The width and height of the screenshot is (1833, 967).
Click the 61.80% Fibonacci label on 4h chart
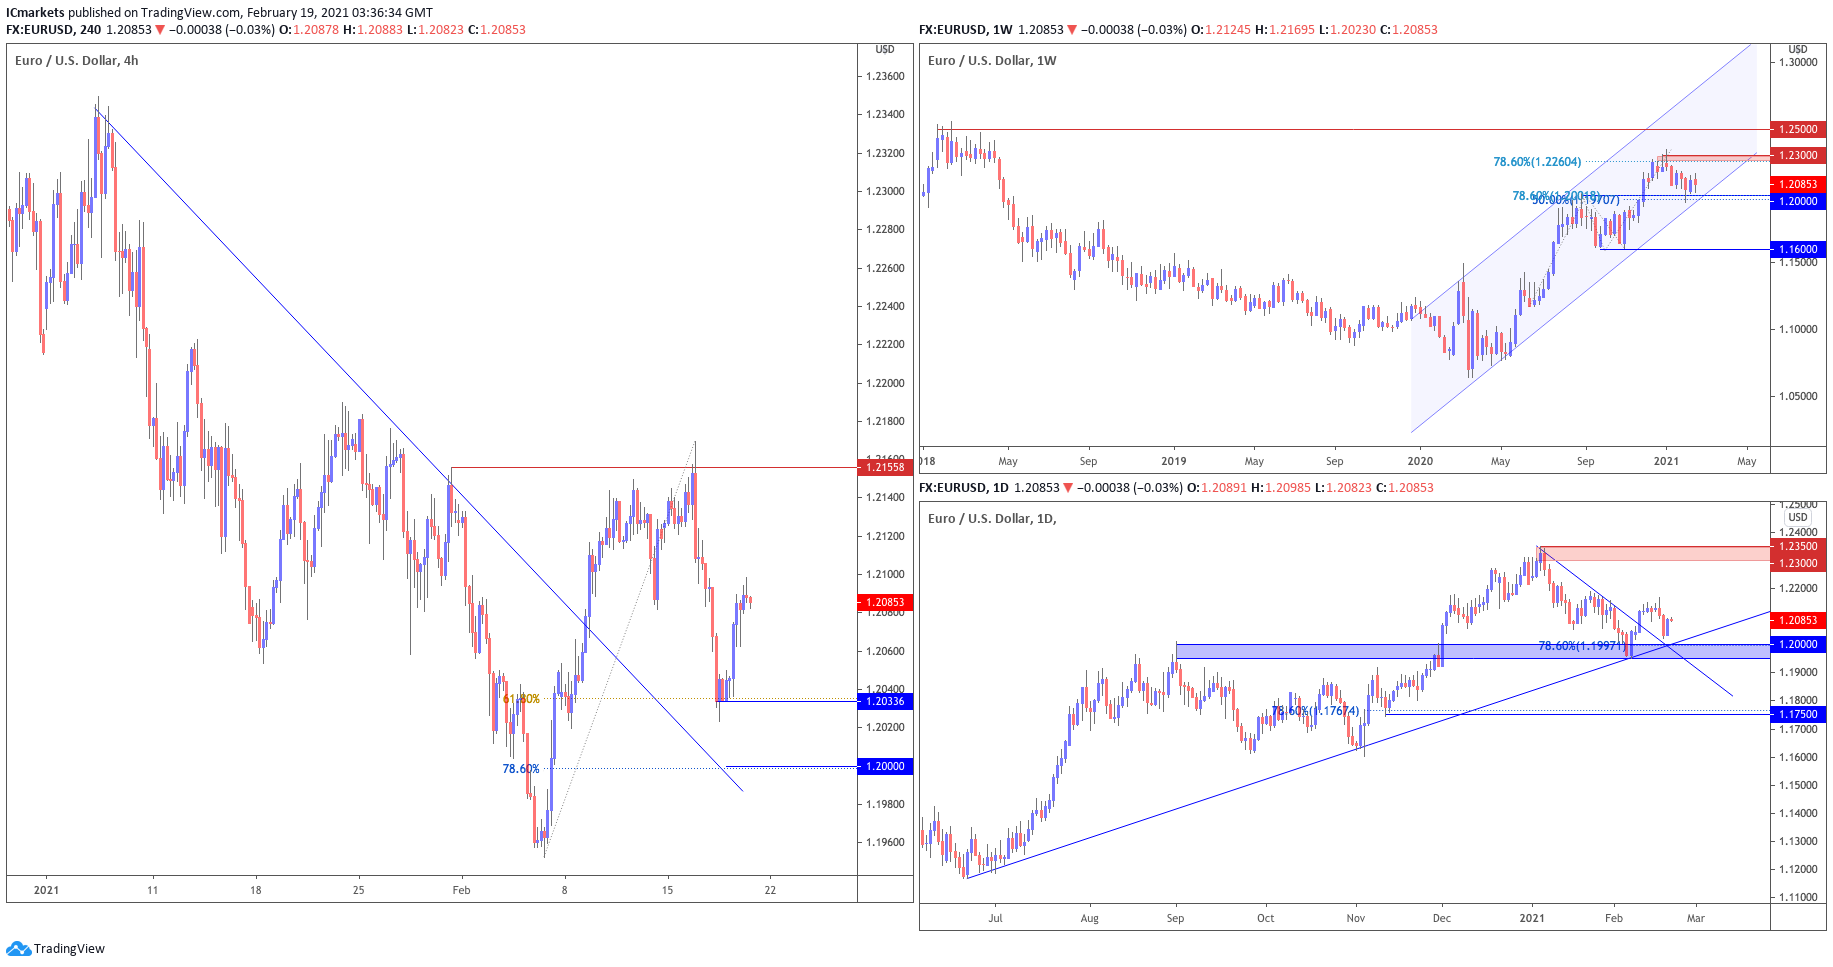click(521, 699)
